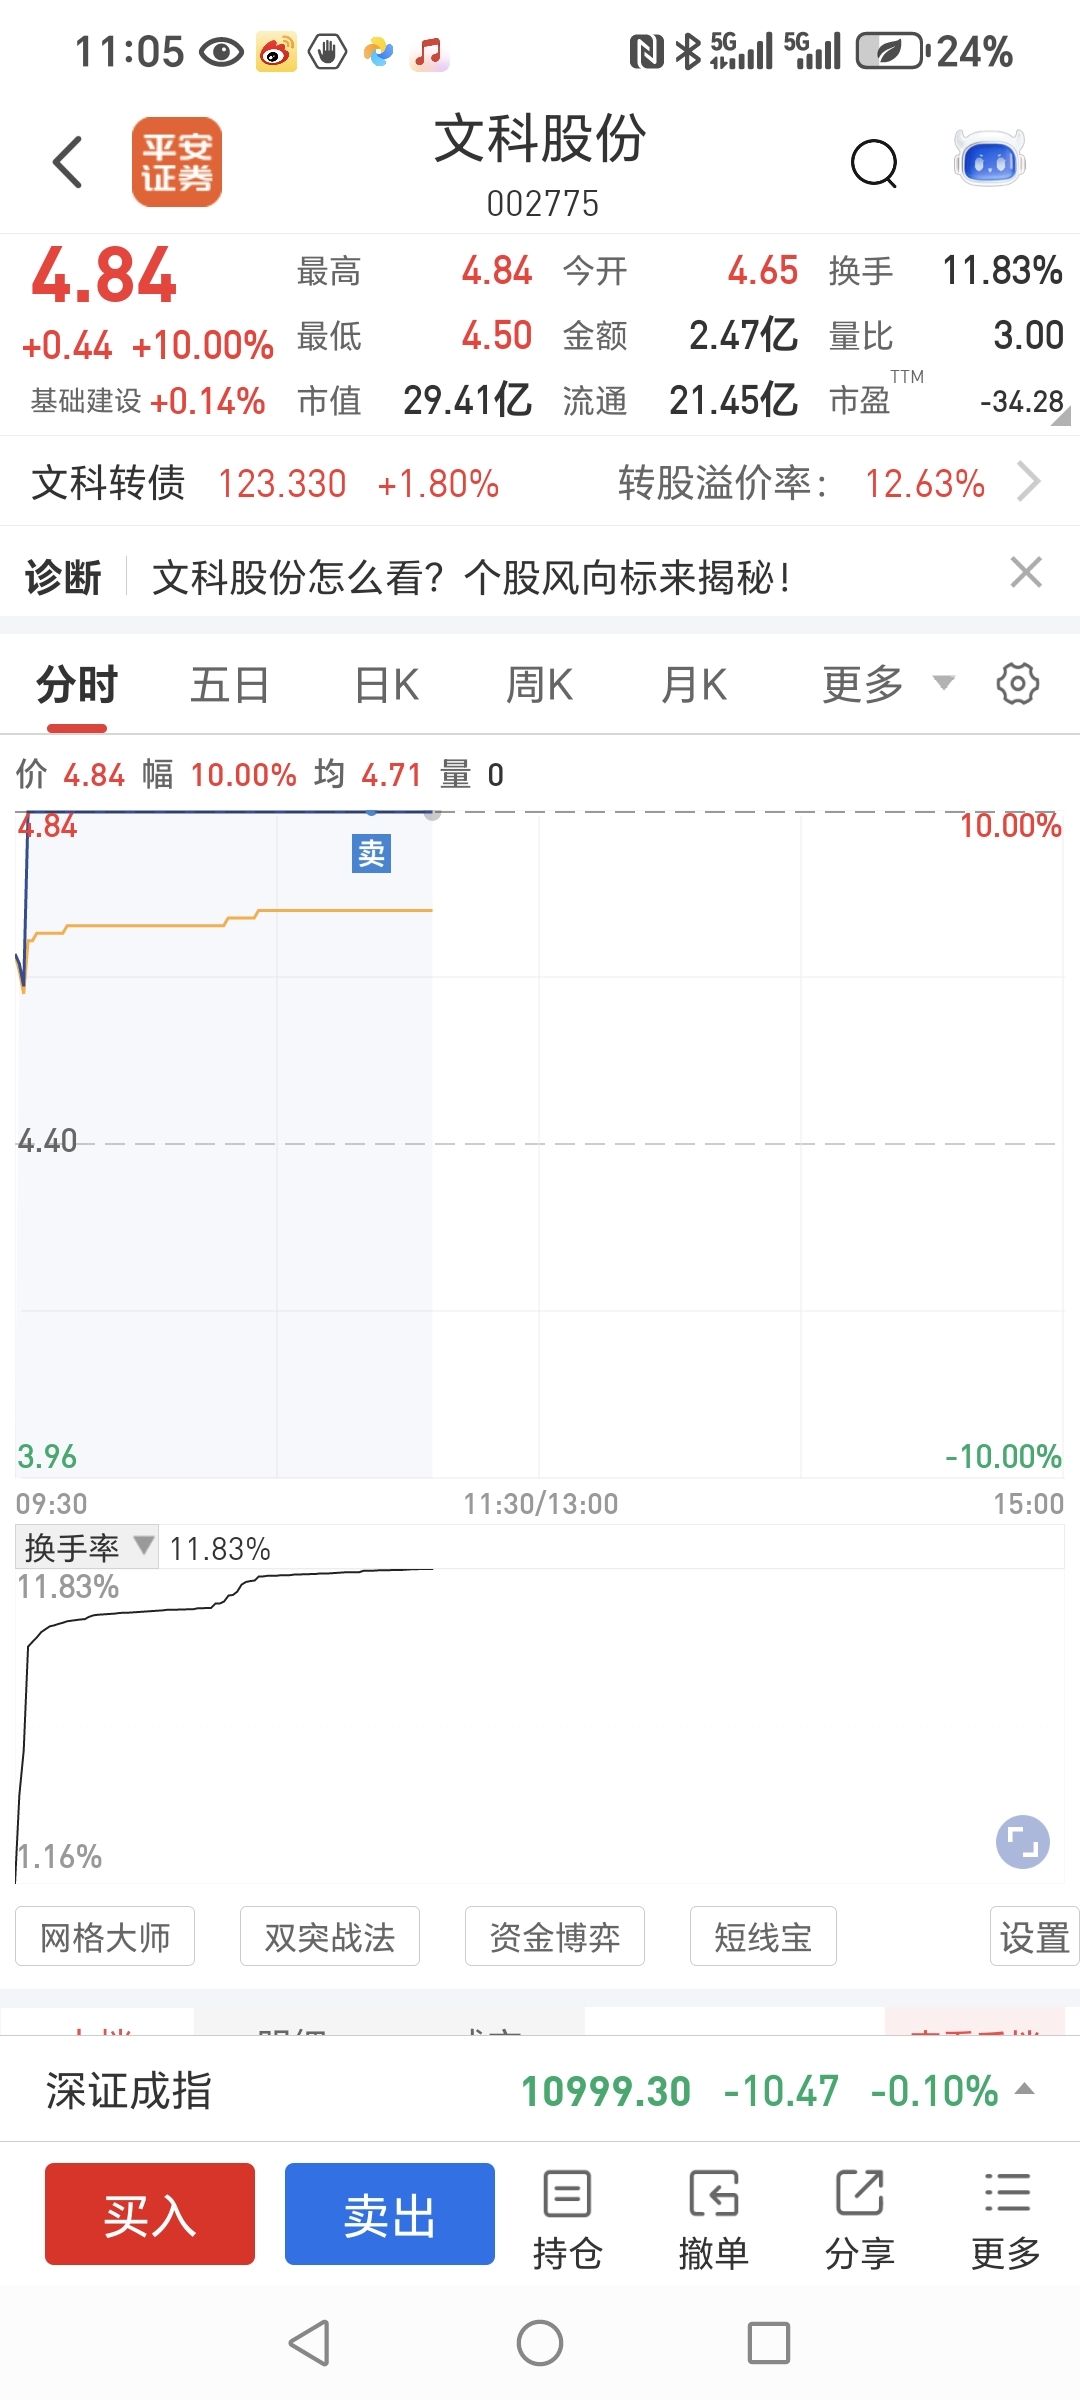1080x2400 pixels.
Task: Expand the 深证成指 index bar arrow
Action: click(1024, 2089)
